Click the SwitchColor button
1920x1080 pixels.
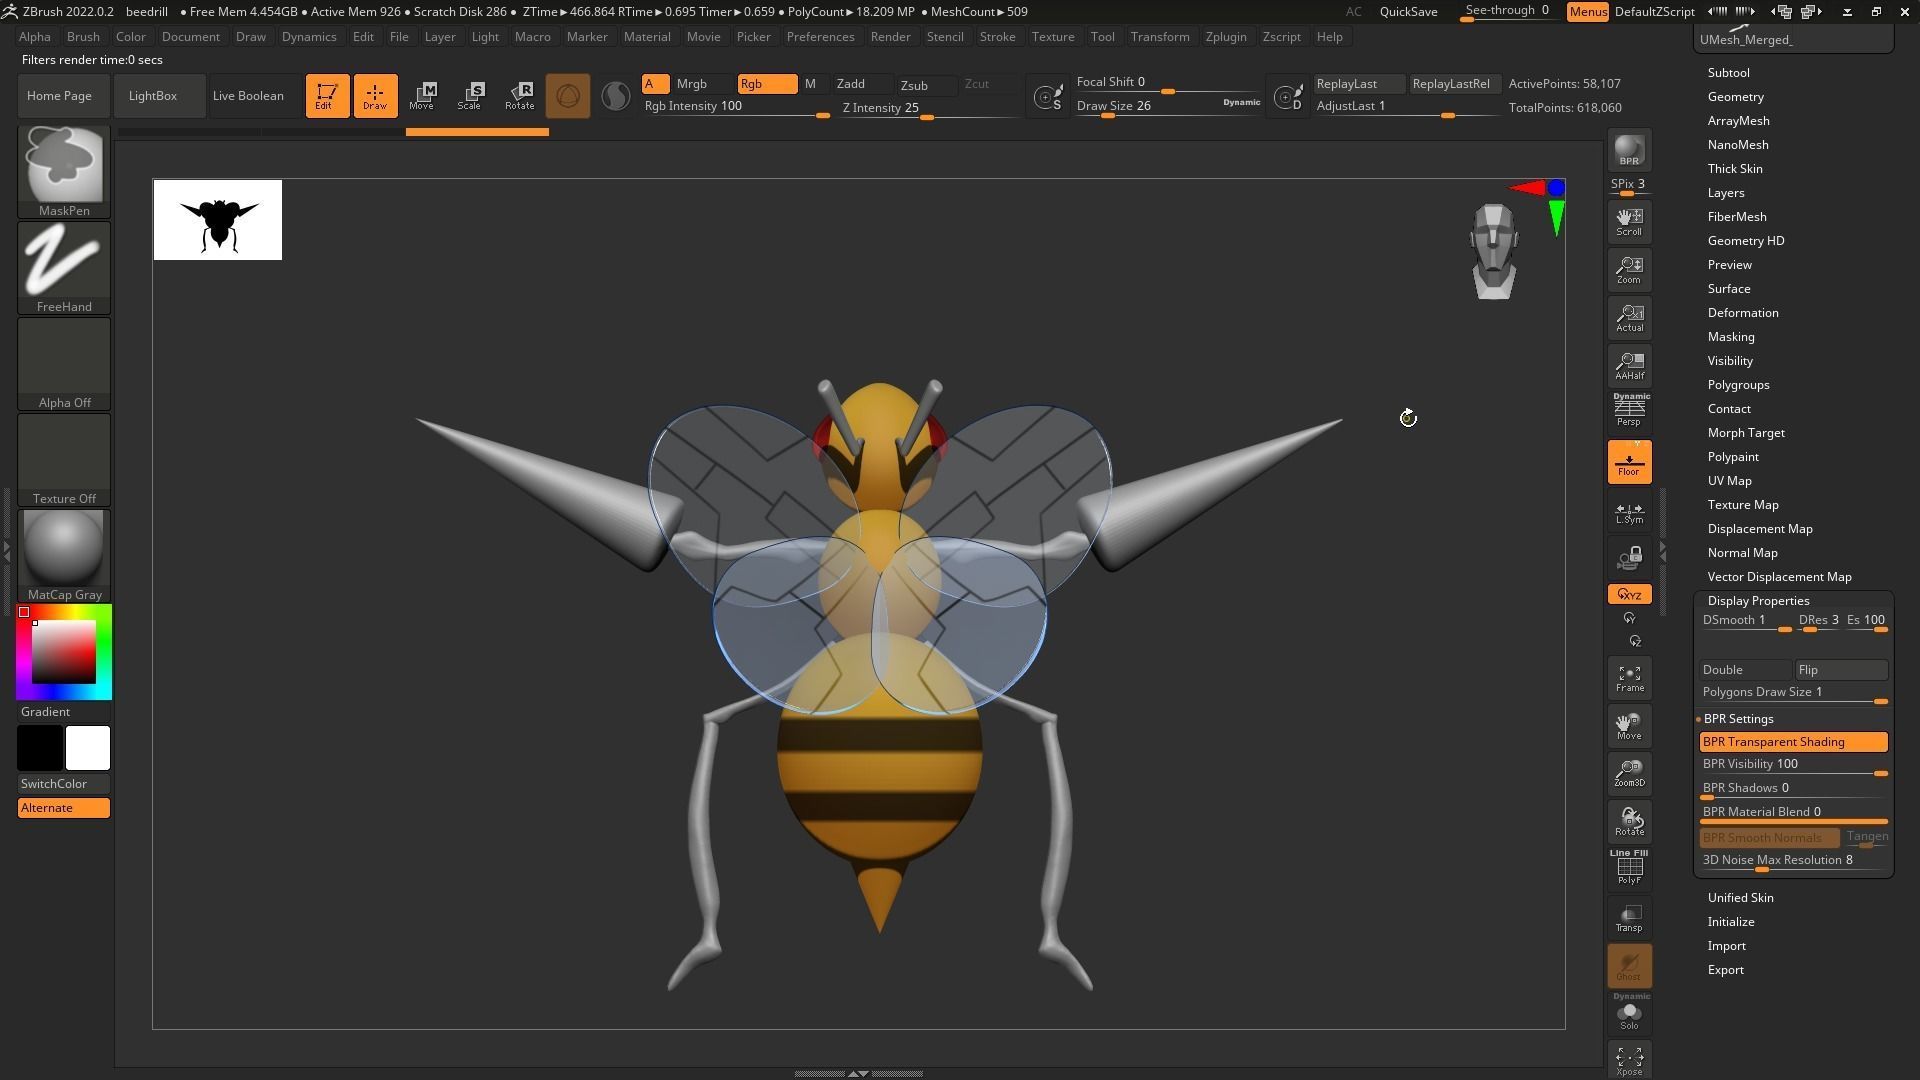(64, 784)
